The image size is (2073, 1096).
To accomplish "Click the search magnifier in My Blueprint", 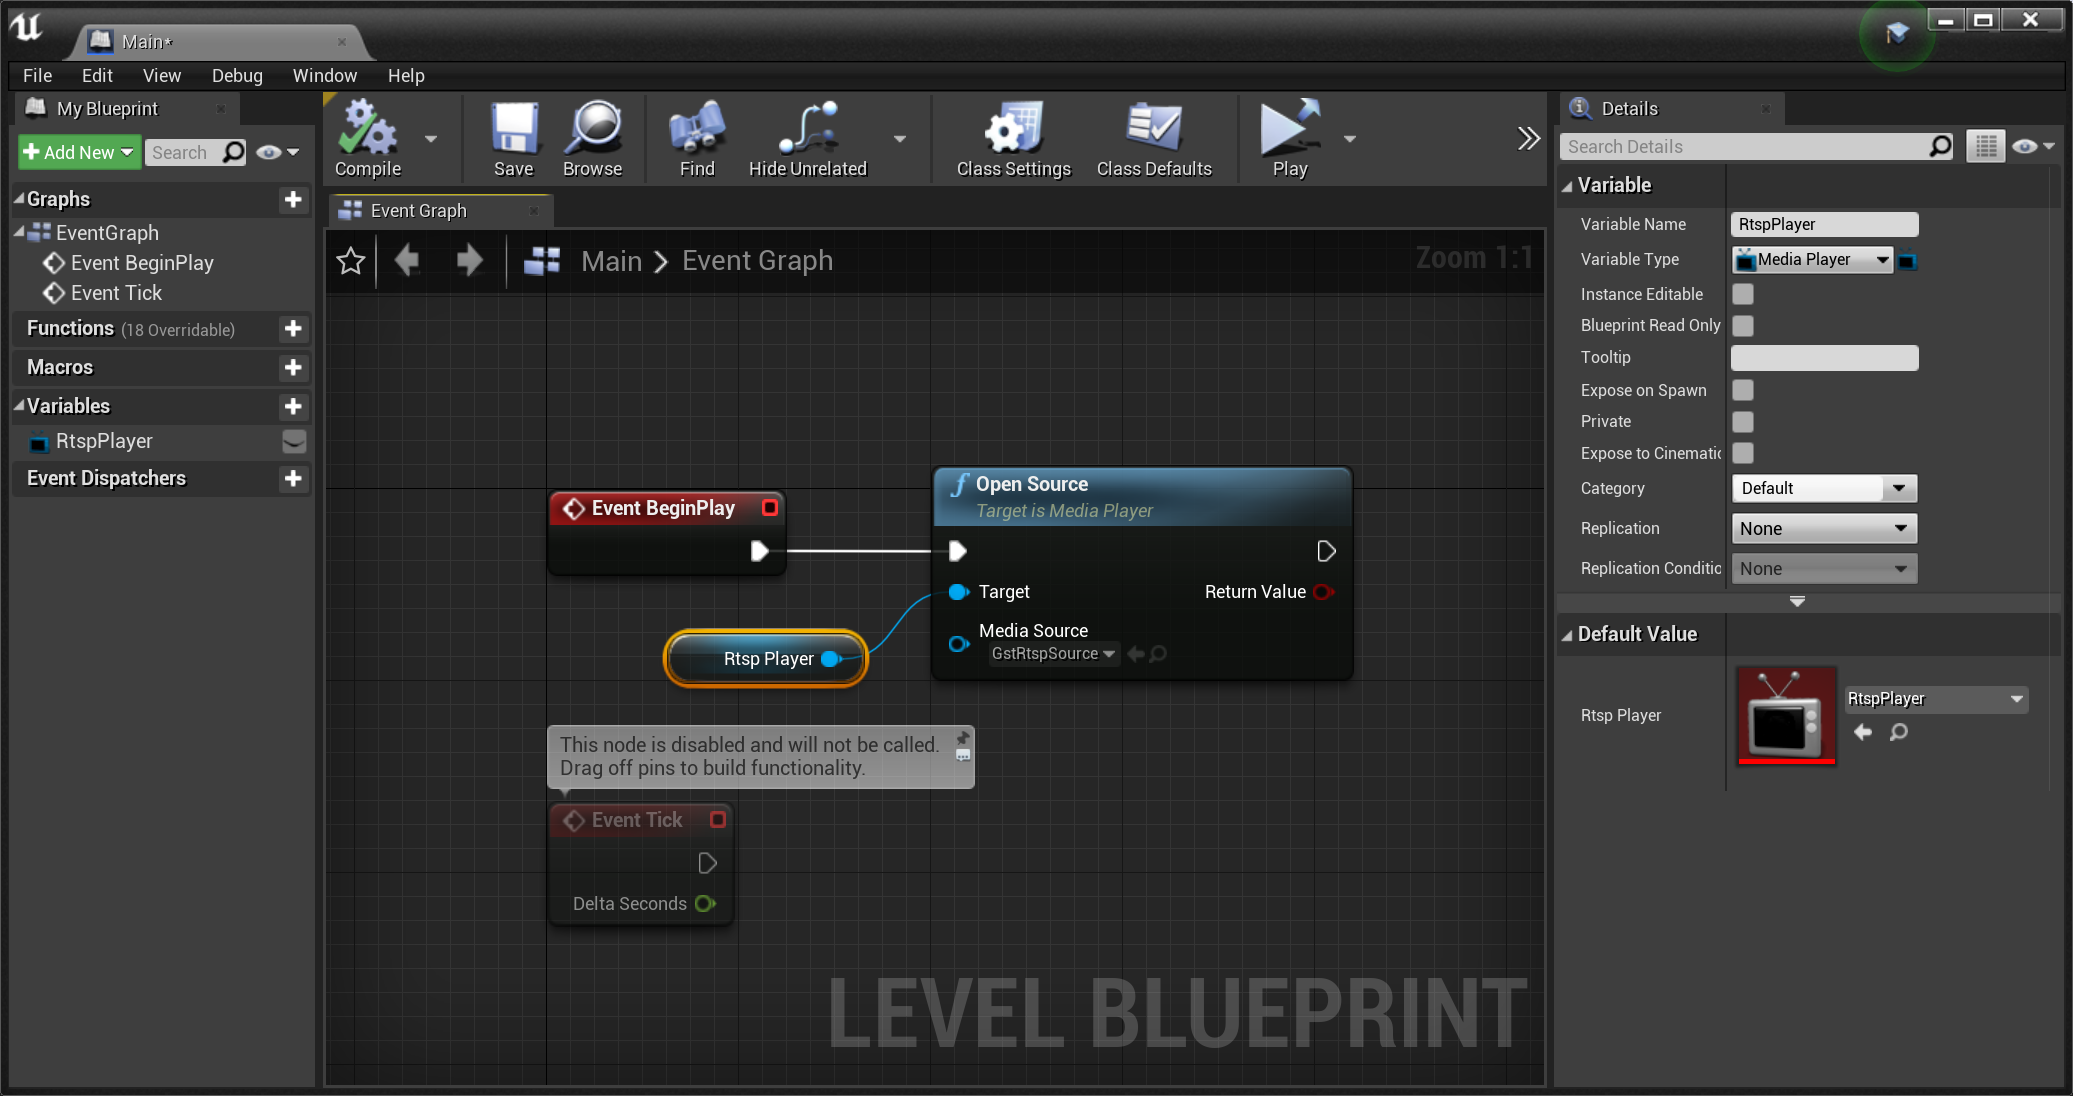I will pos(233,152).
